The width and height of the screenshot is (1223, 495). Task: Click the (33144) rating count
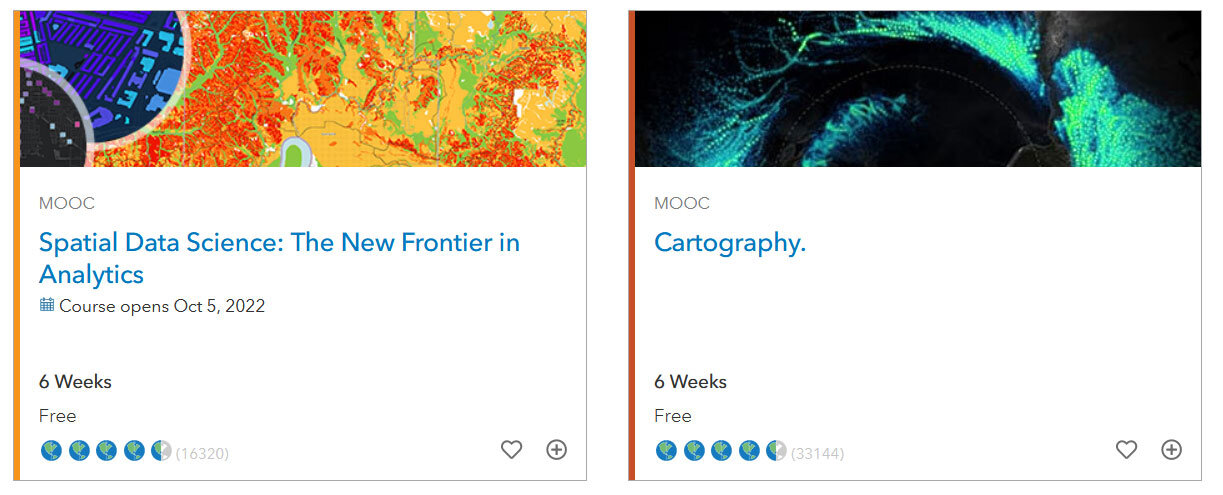tap(817, 454)
